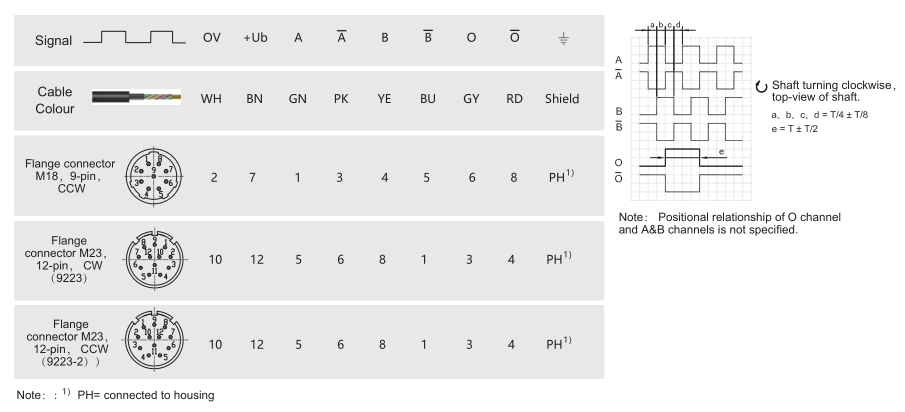Select the OV column header
Viewport: 905px width, 412px height.
point(211,40)
